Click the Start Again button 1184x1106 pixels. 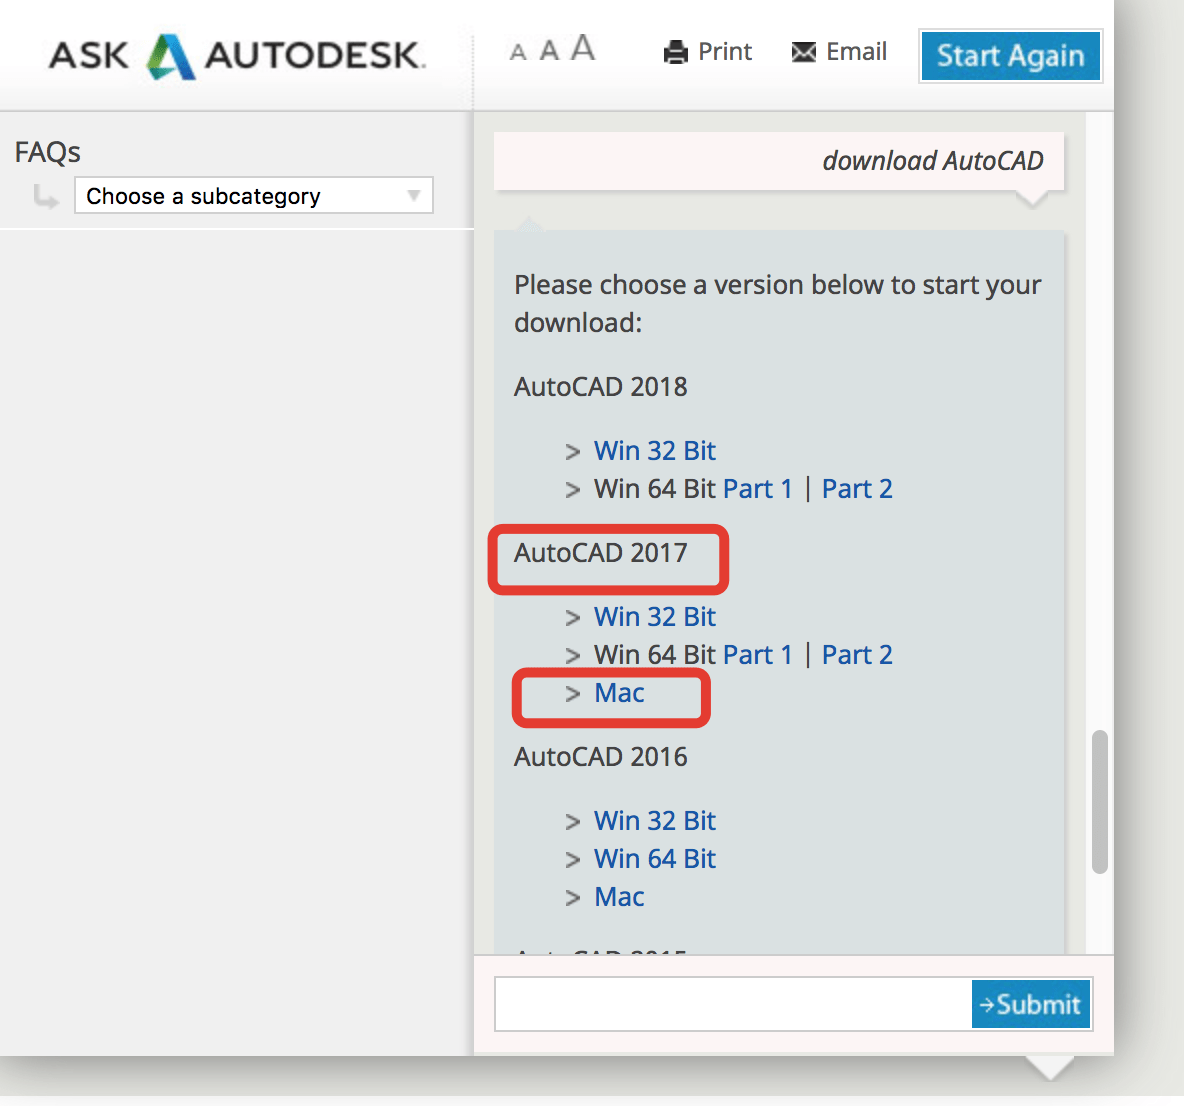coord(1010,56)
